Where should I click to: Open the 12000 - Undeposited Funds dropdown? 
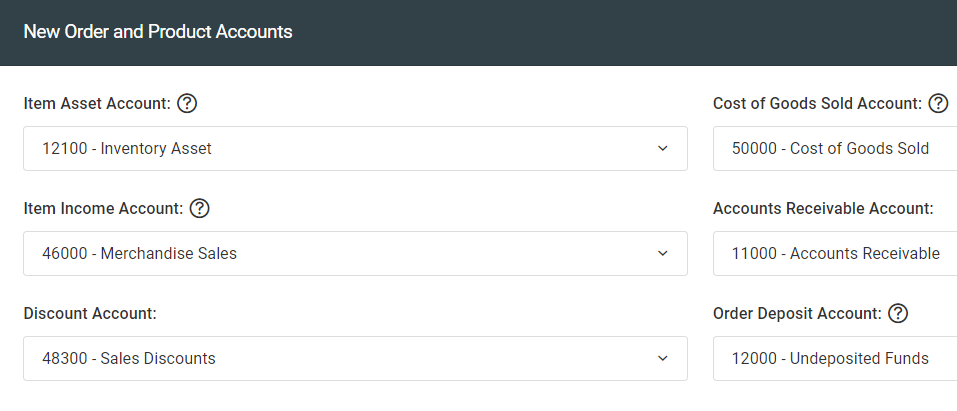[835, 358]
